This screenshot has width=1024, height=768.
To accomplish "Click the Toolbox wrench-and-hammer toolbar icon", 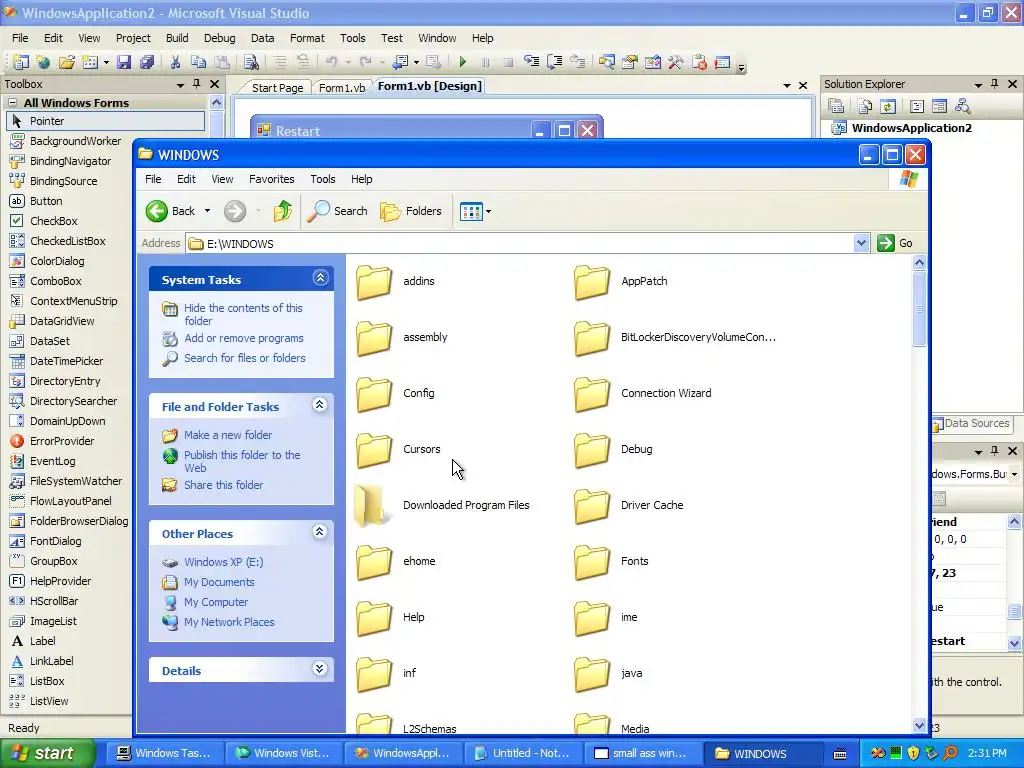I will tap(675, 62).
